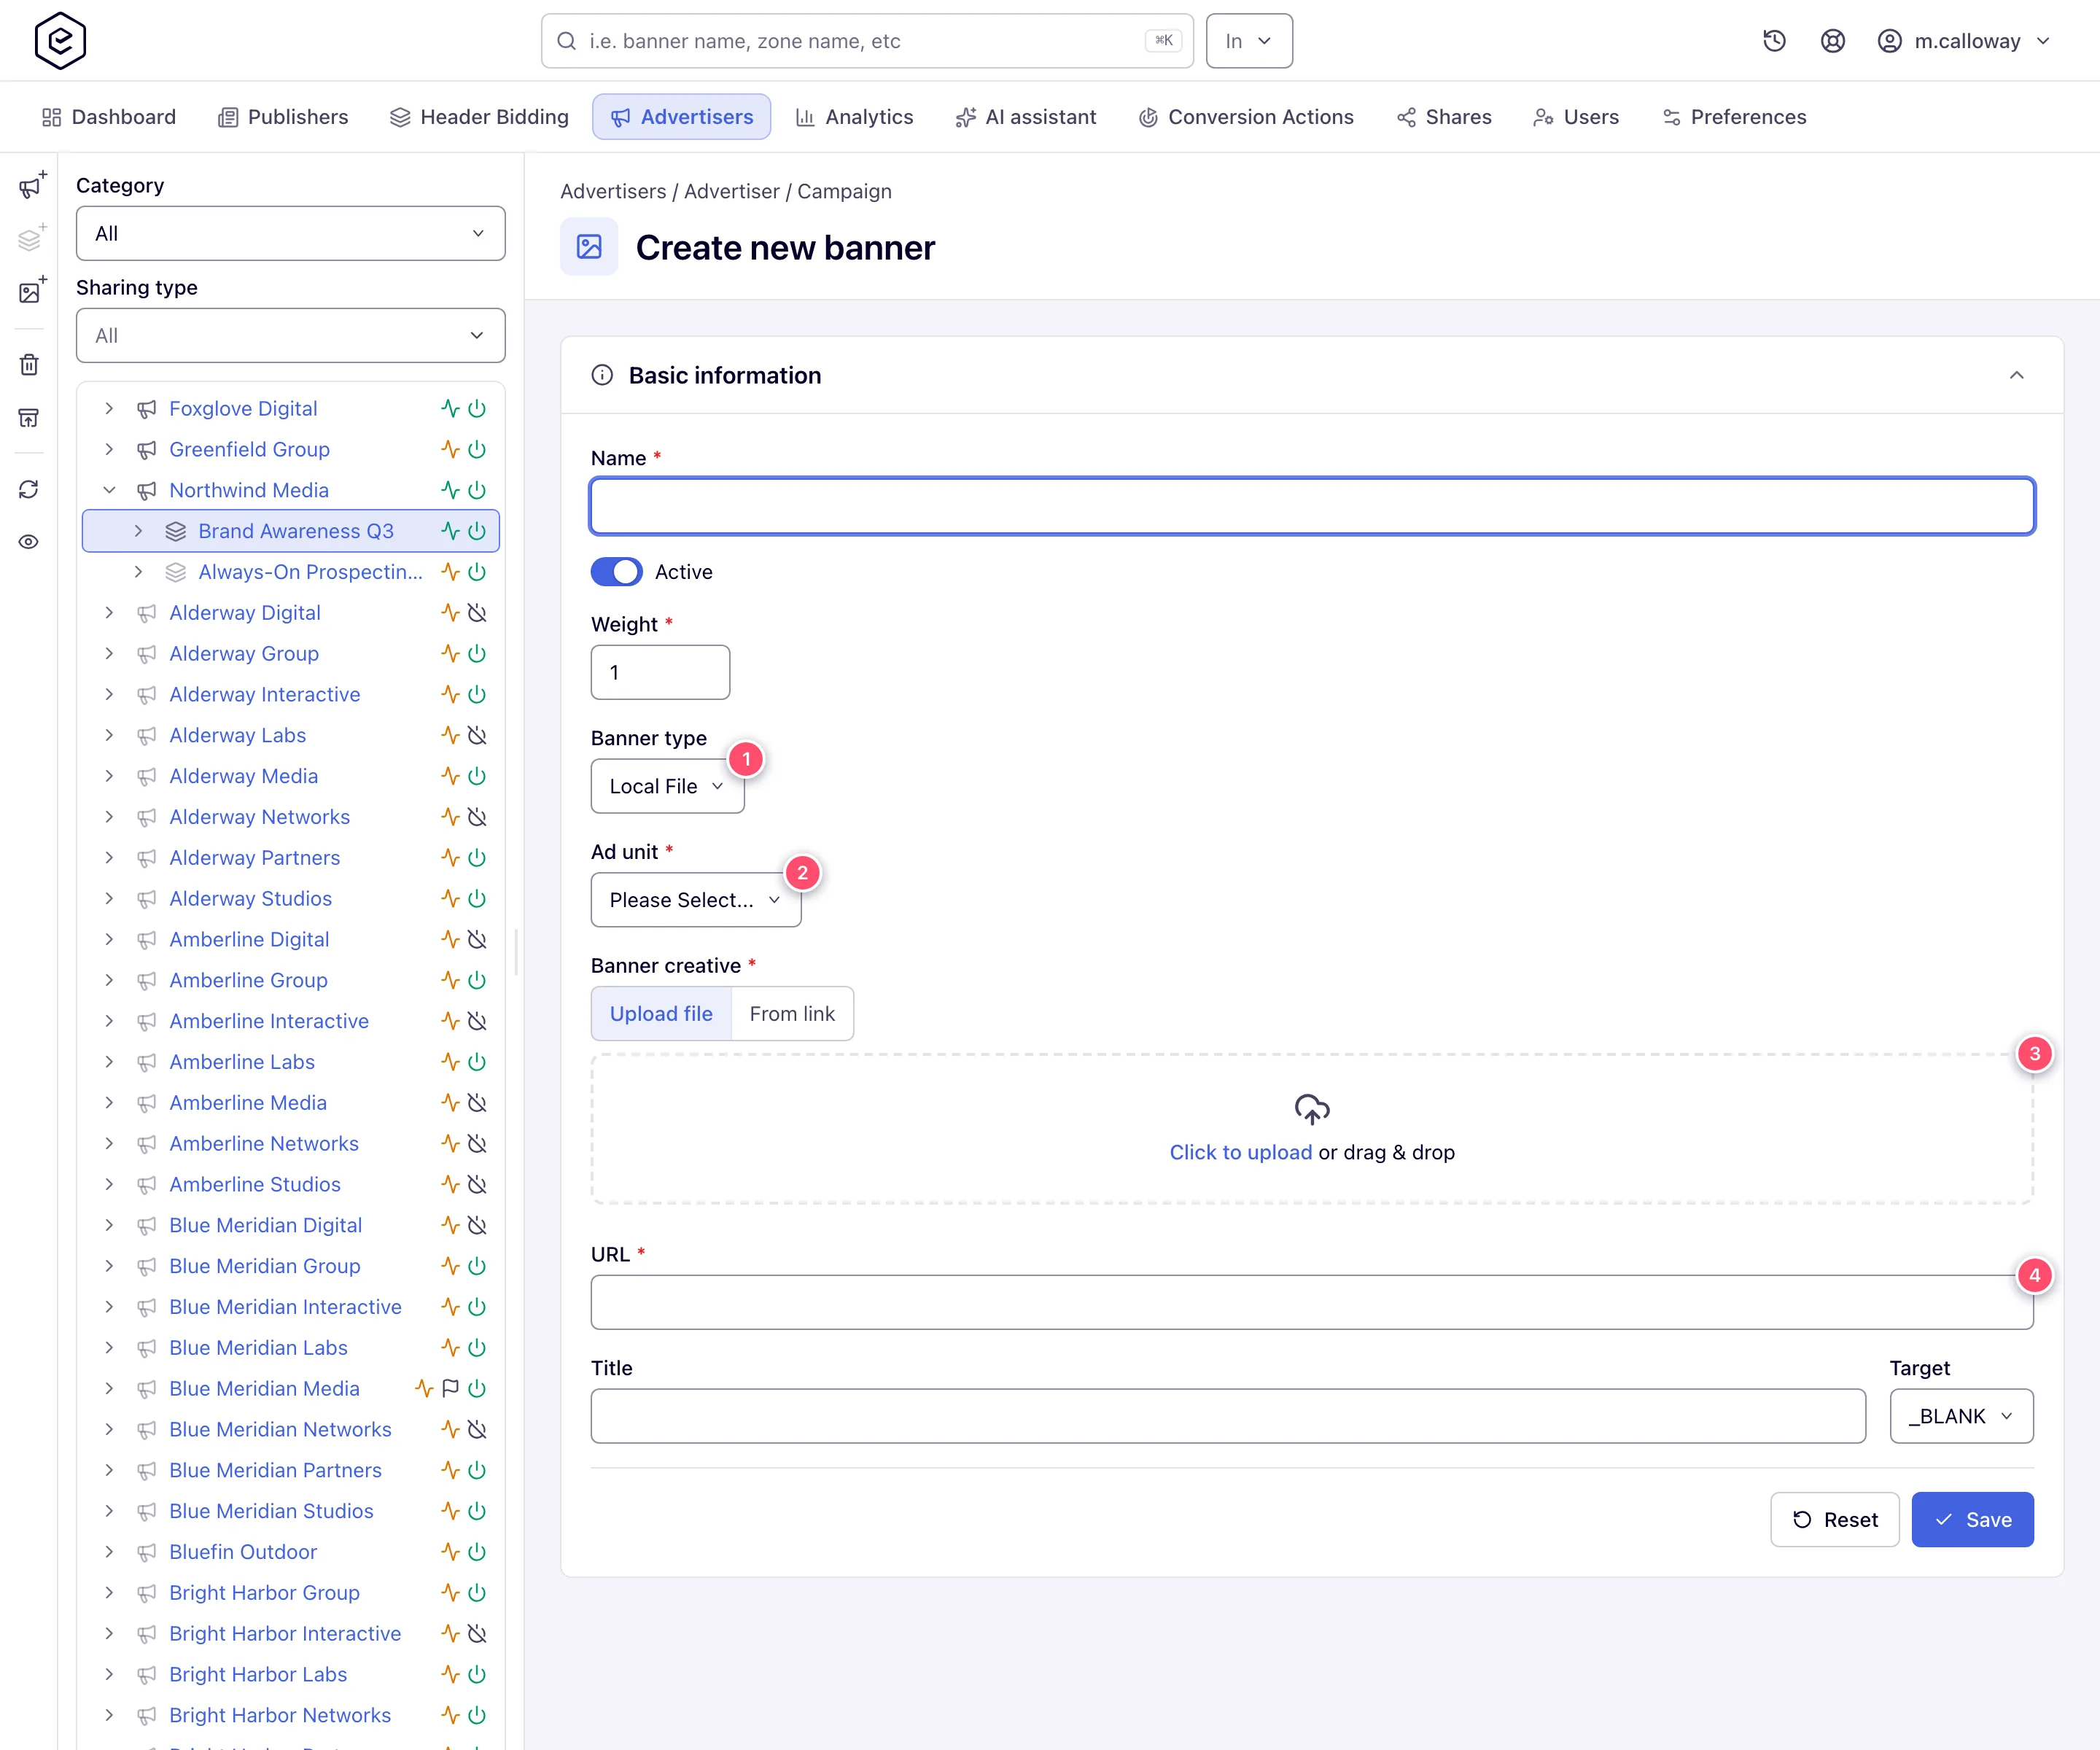Open the Header Bidding tab

[479, 117]
